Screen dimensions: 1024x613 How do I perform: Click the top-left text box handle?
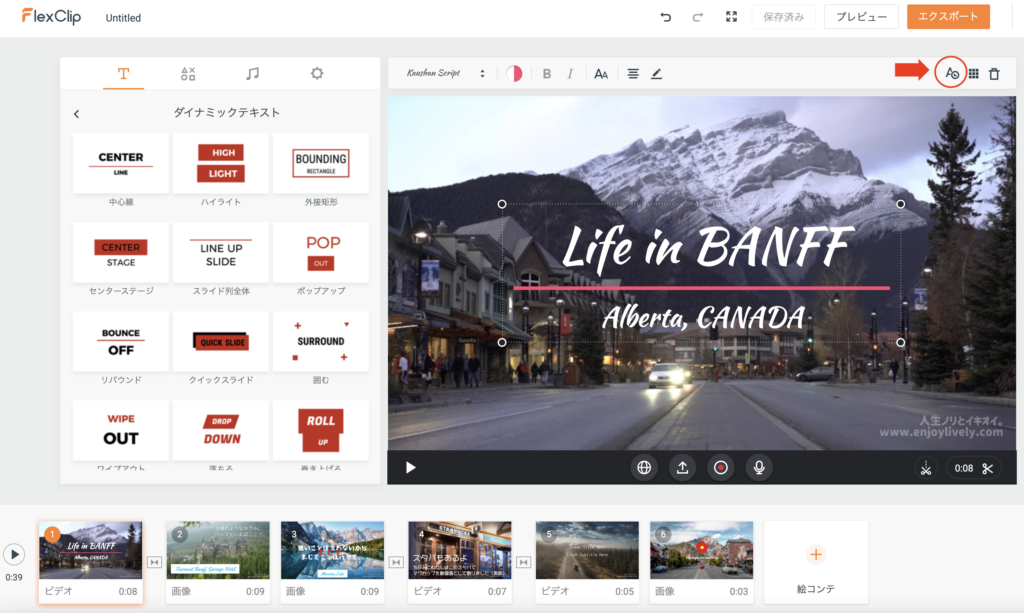click(x=502, y=204)
